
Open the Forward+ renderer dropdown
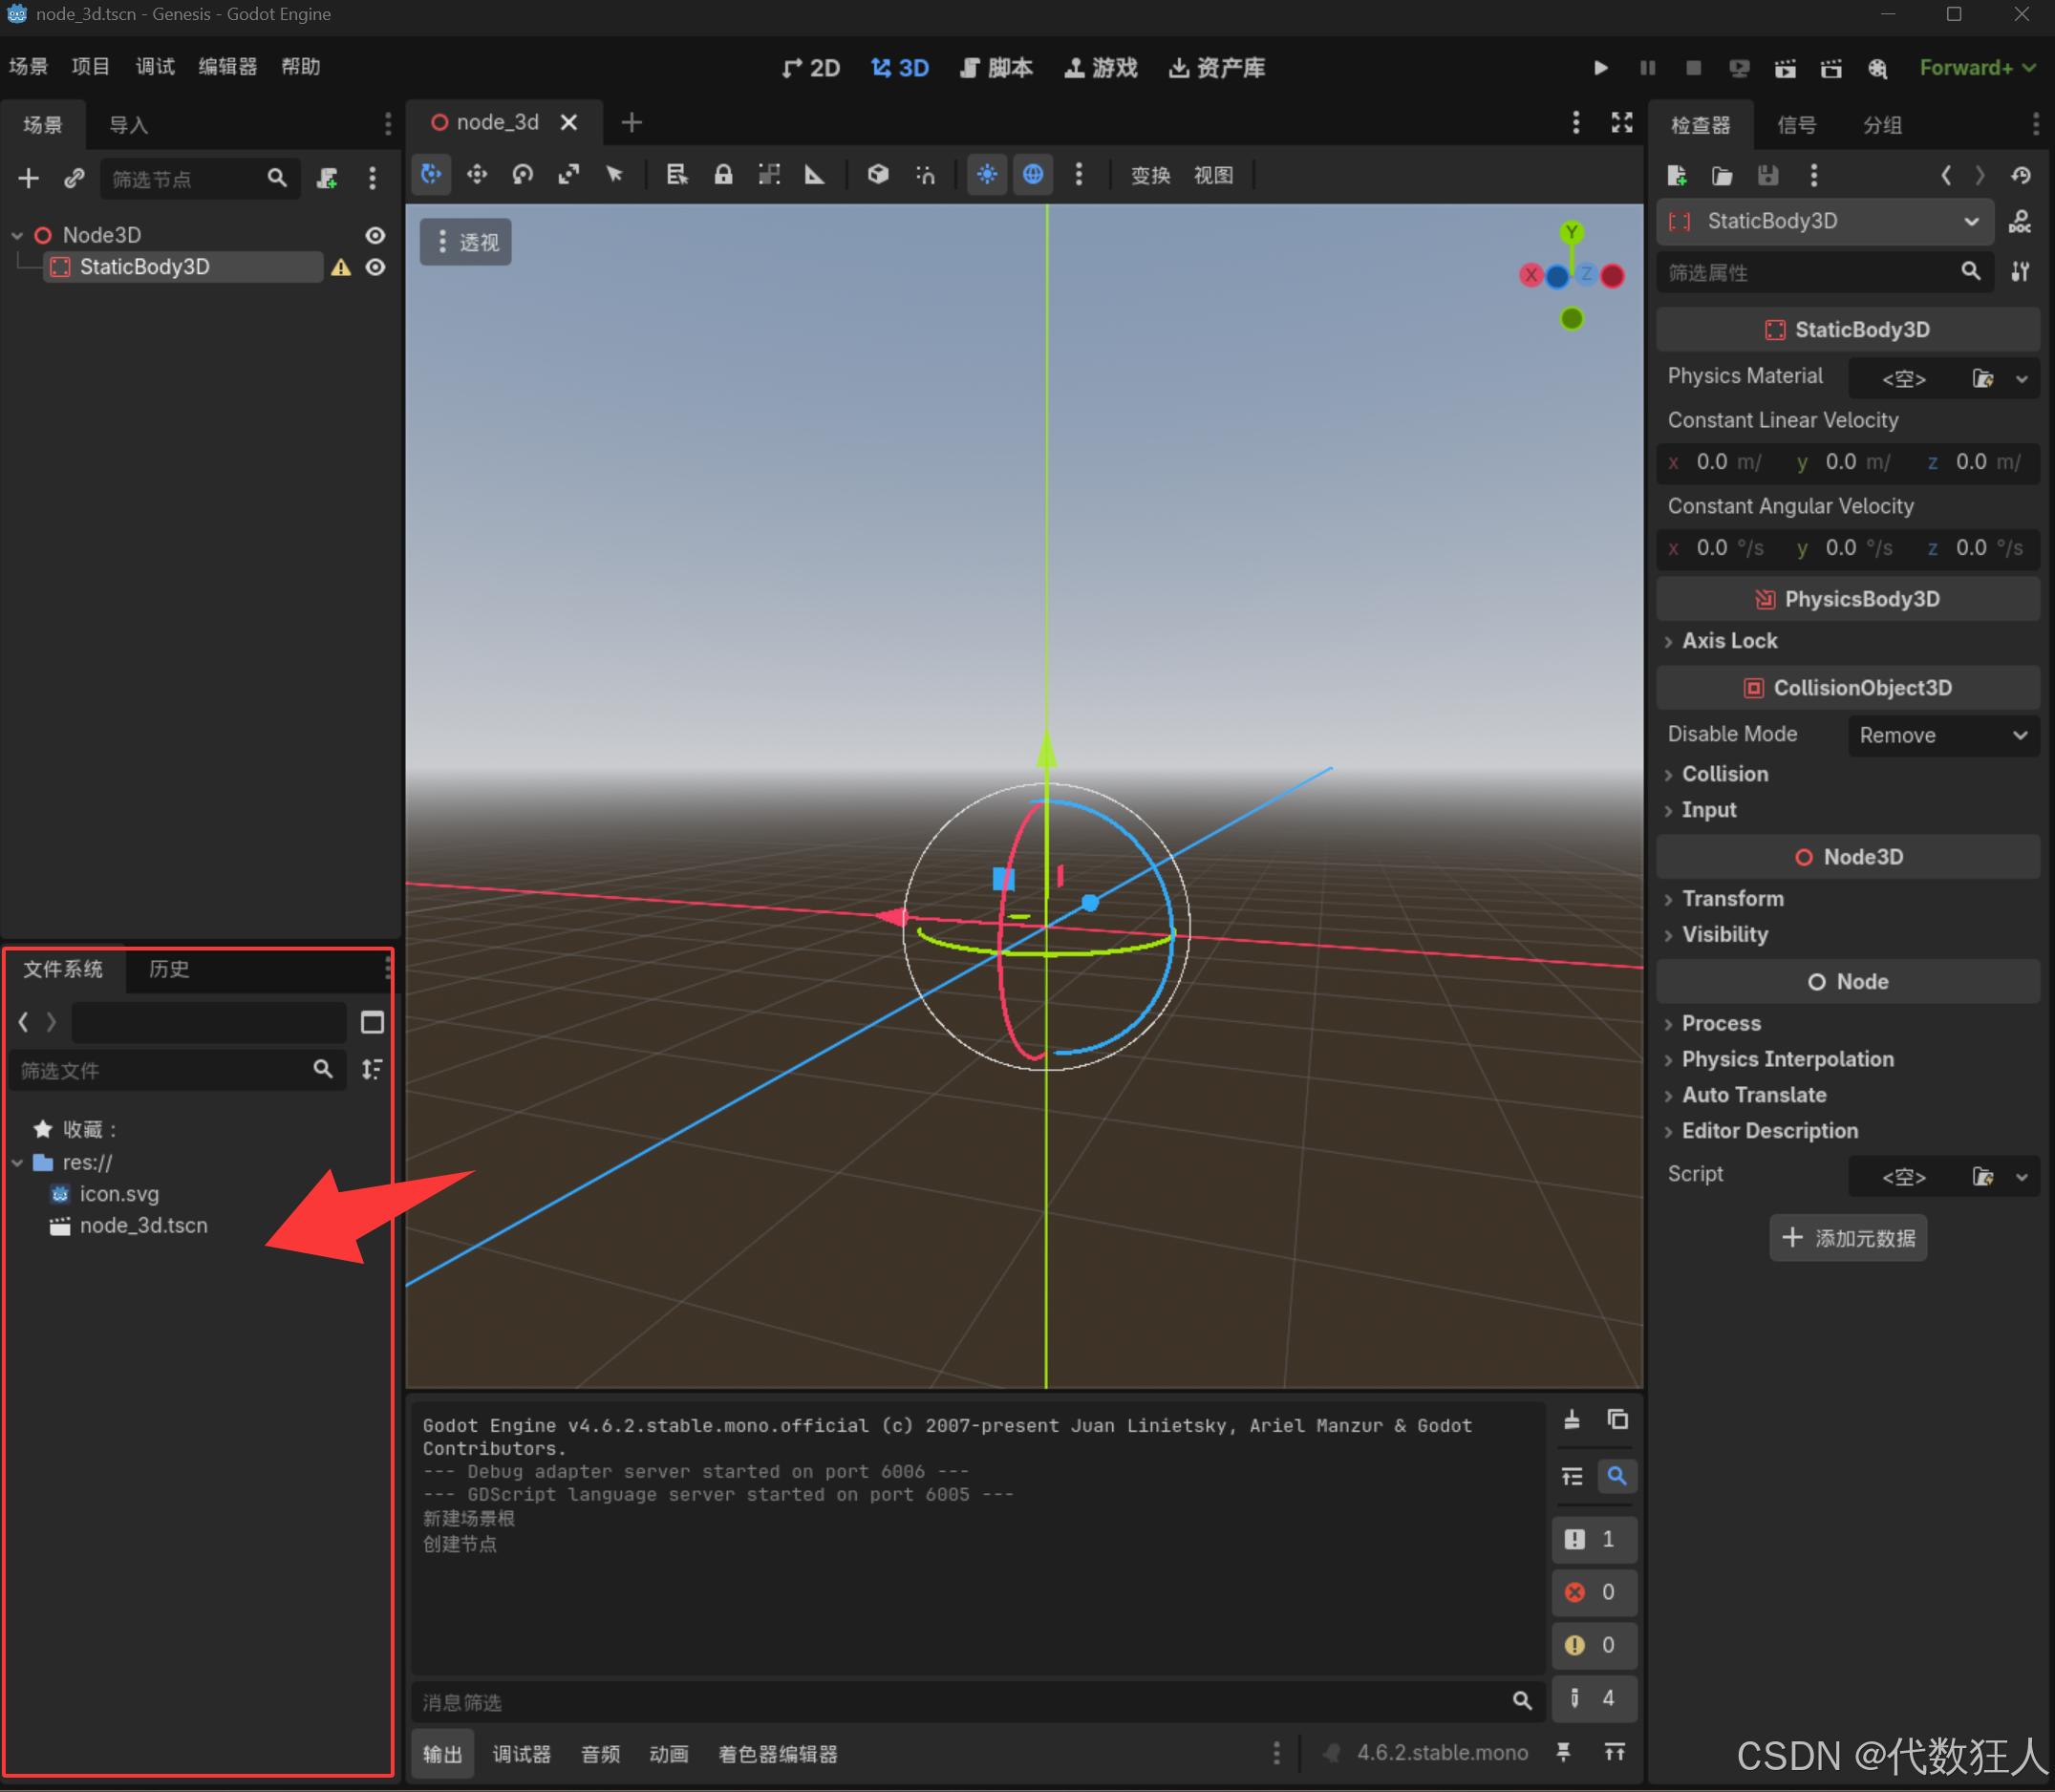pos(1977,68)
